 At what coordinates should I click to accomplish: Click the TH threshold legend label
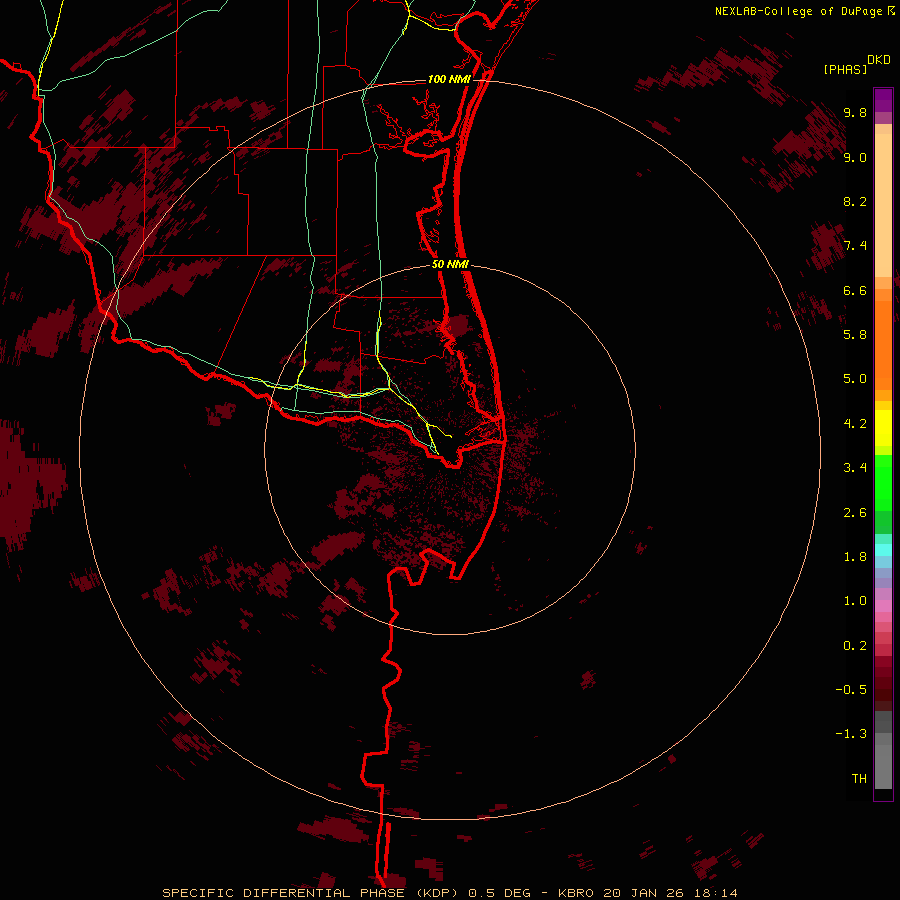pyautogui.click(x=859, y=779)
